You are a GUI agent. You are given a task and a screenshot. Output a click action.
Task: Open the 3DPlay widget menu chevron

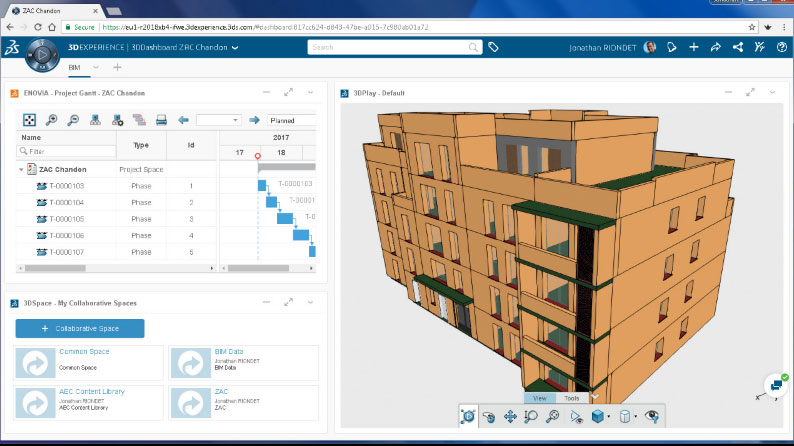click(x=772, y=93)
